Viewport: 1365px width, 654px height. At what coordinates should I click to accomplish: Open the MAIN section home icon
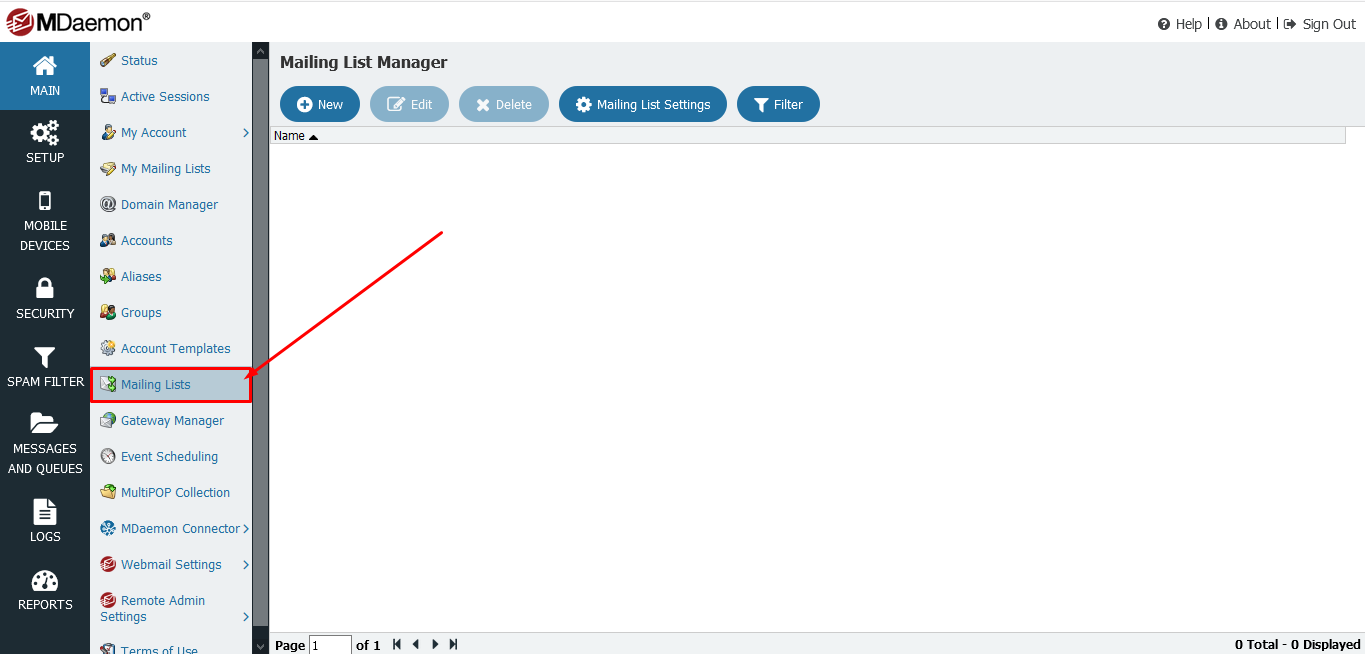click(x=45, y=66)
